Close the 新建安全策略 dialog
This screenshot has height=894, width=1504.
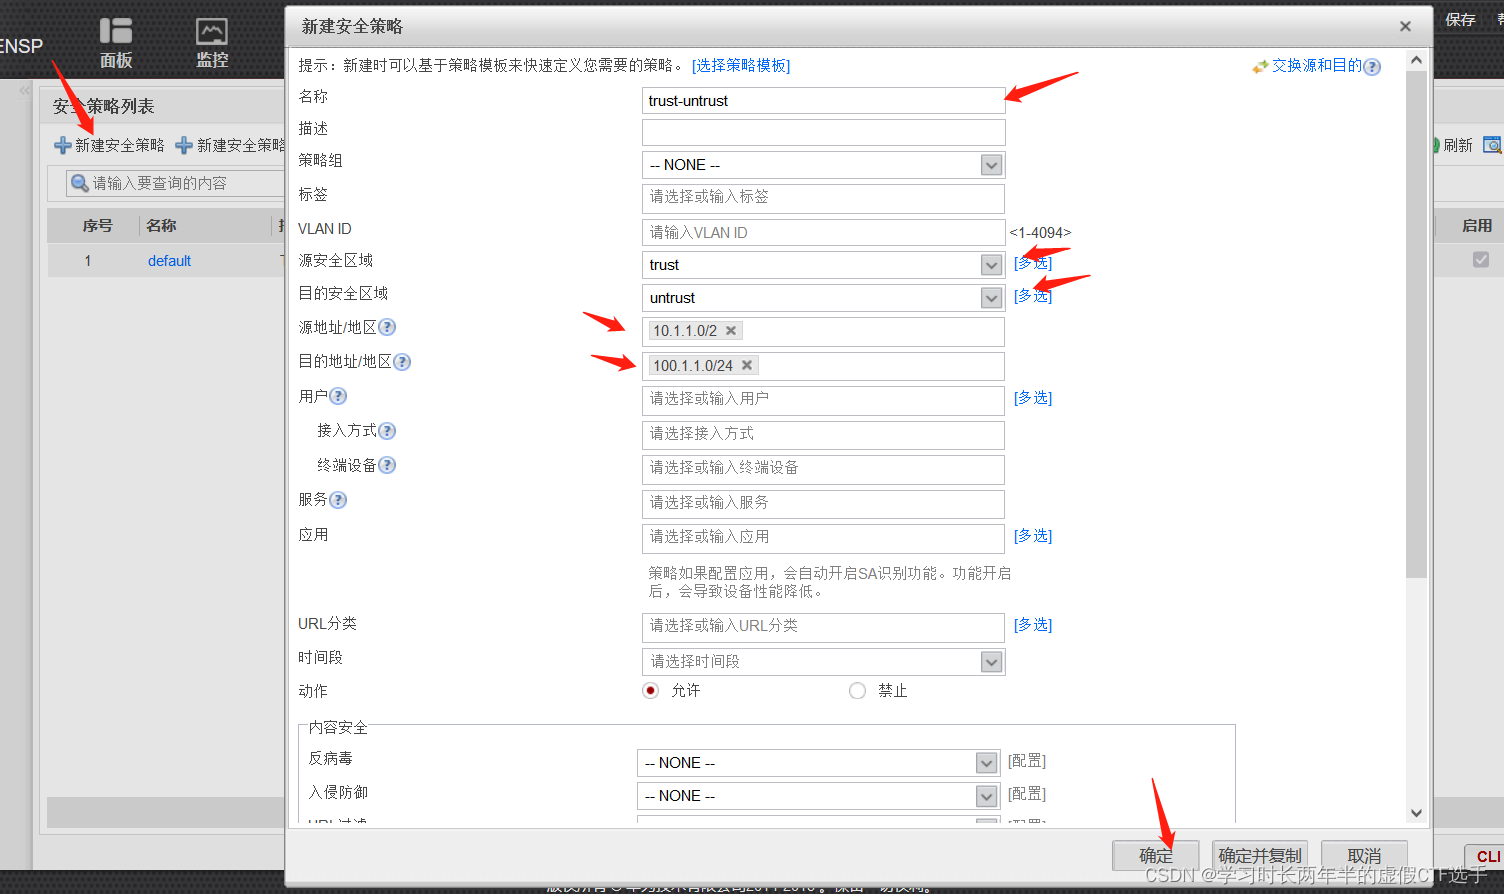1405,26
